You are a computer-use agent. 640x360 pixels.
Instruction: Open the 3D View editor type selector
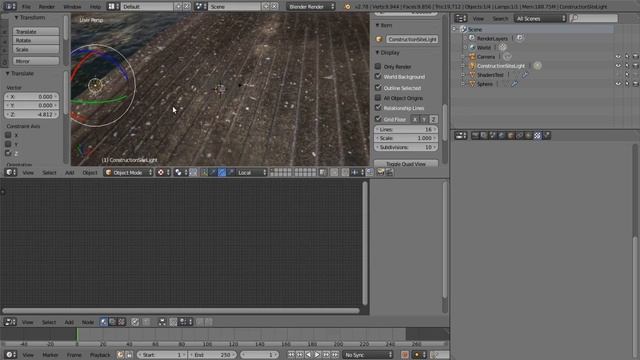tap(10, 172)
